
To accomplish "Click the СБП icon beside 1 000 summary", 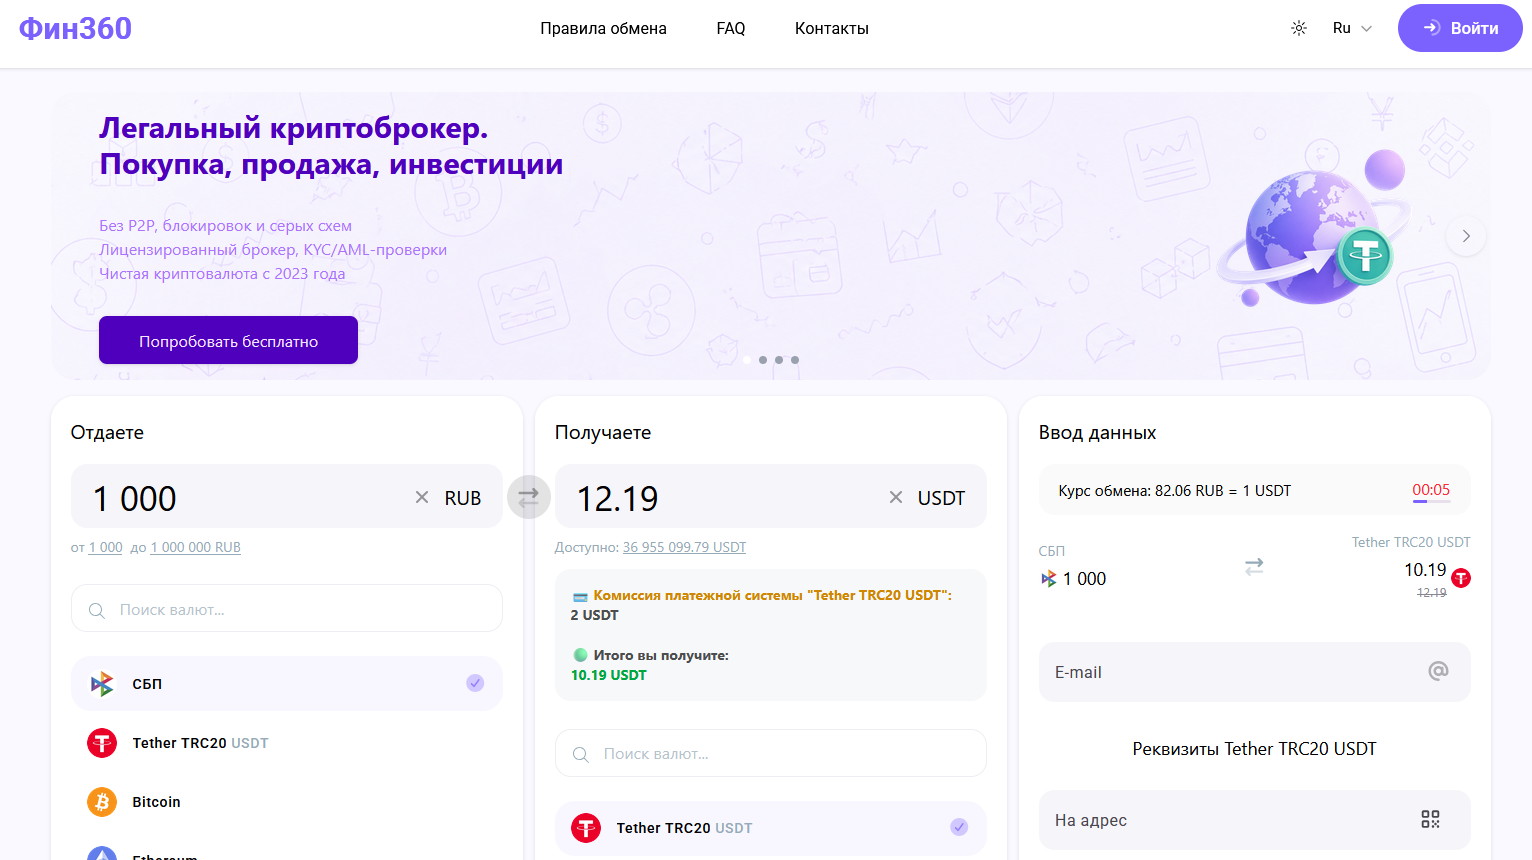I will [x=1048, y=579].
